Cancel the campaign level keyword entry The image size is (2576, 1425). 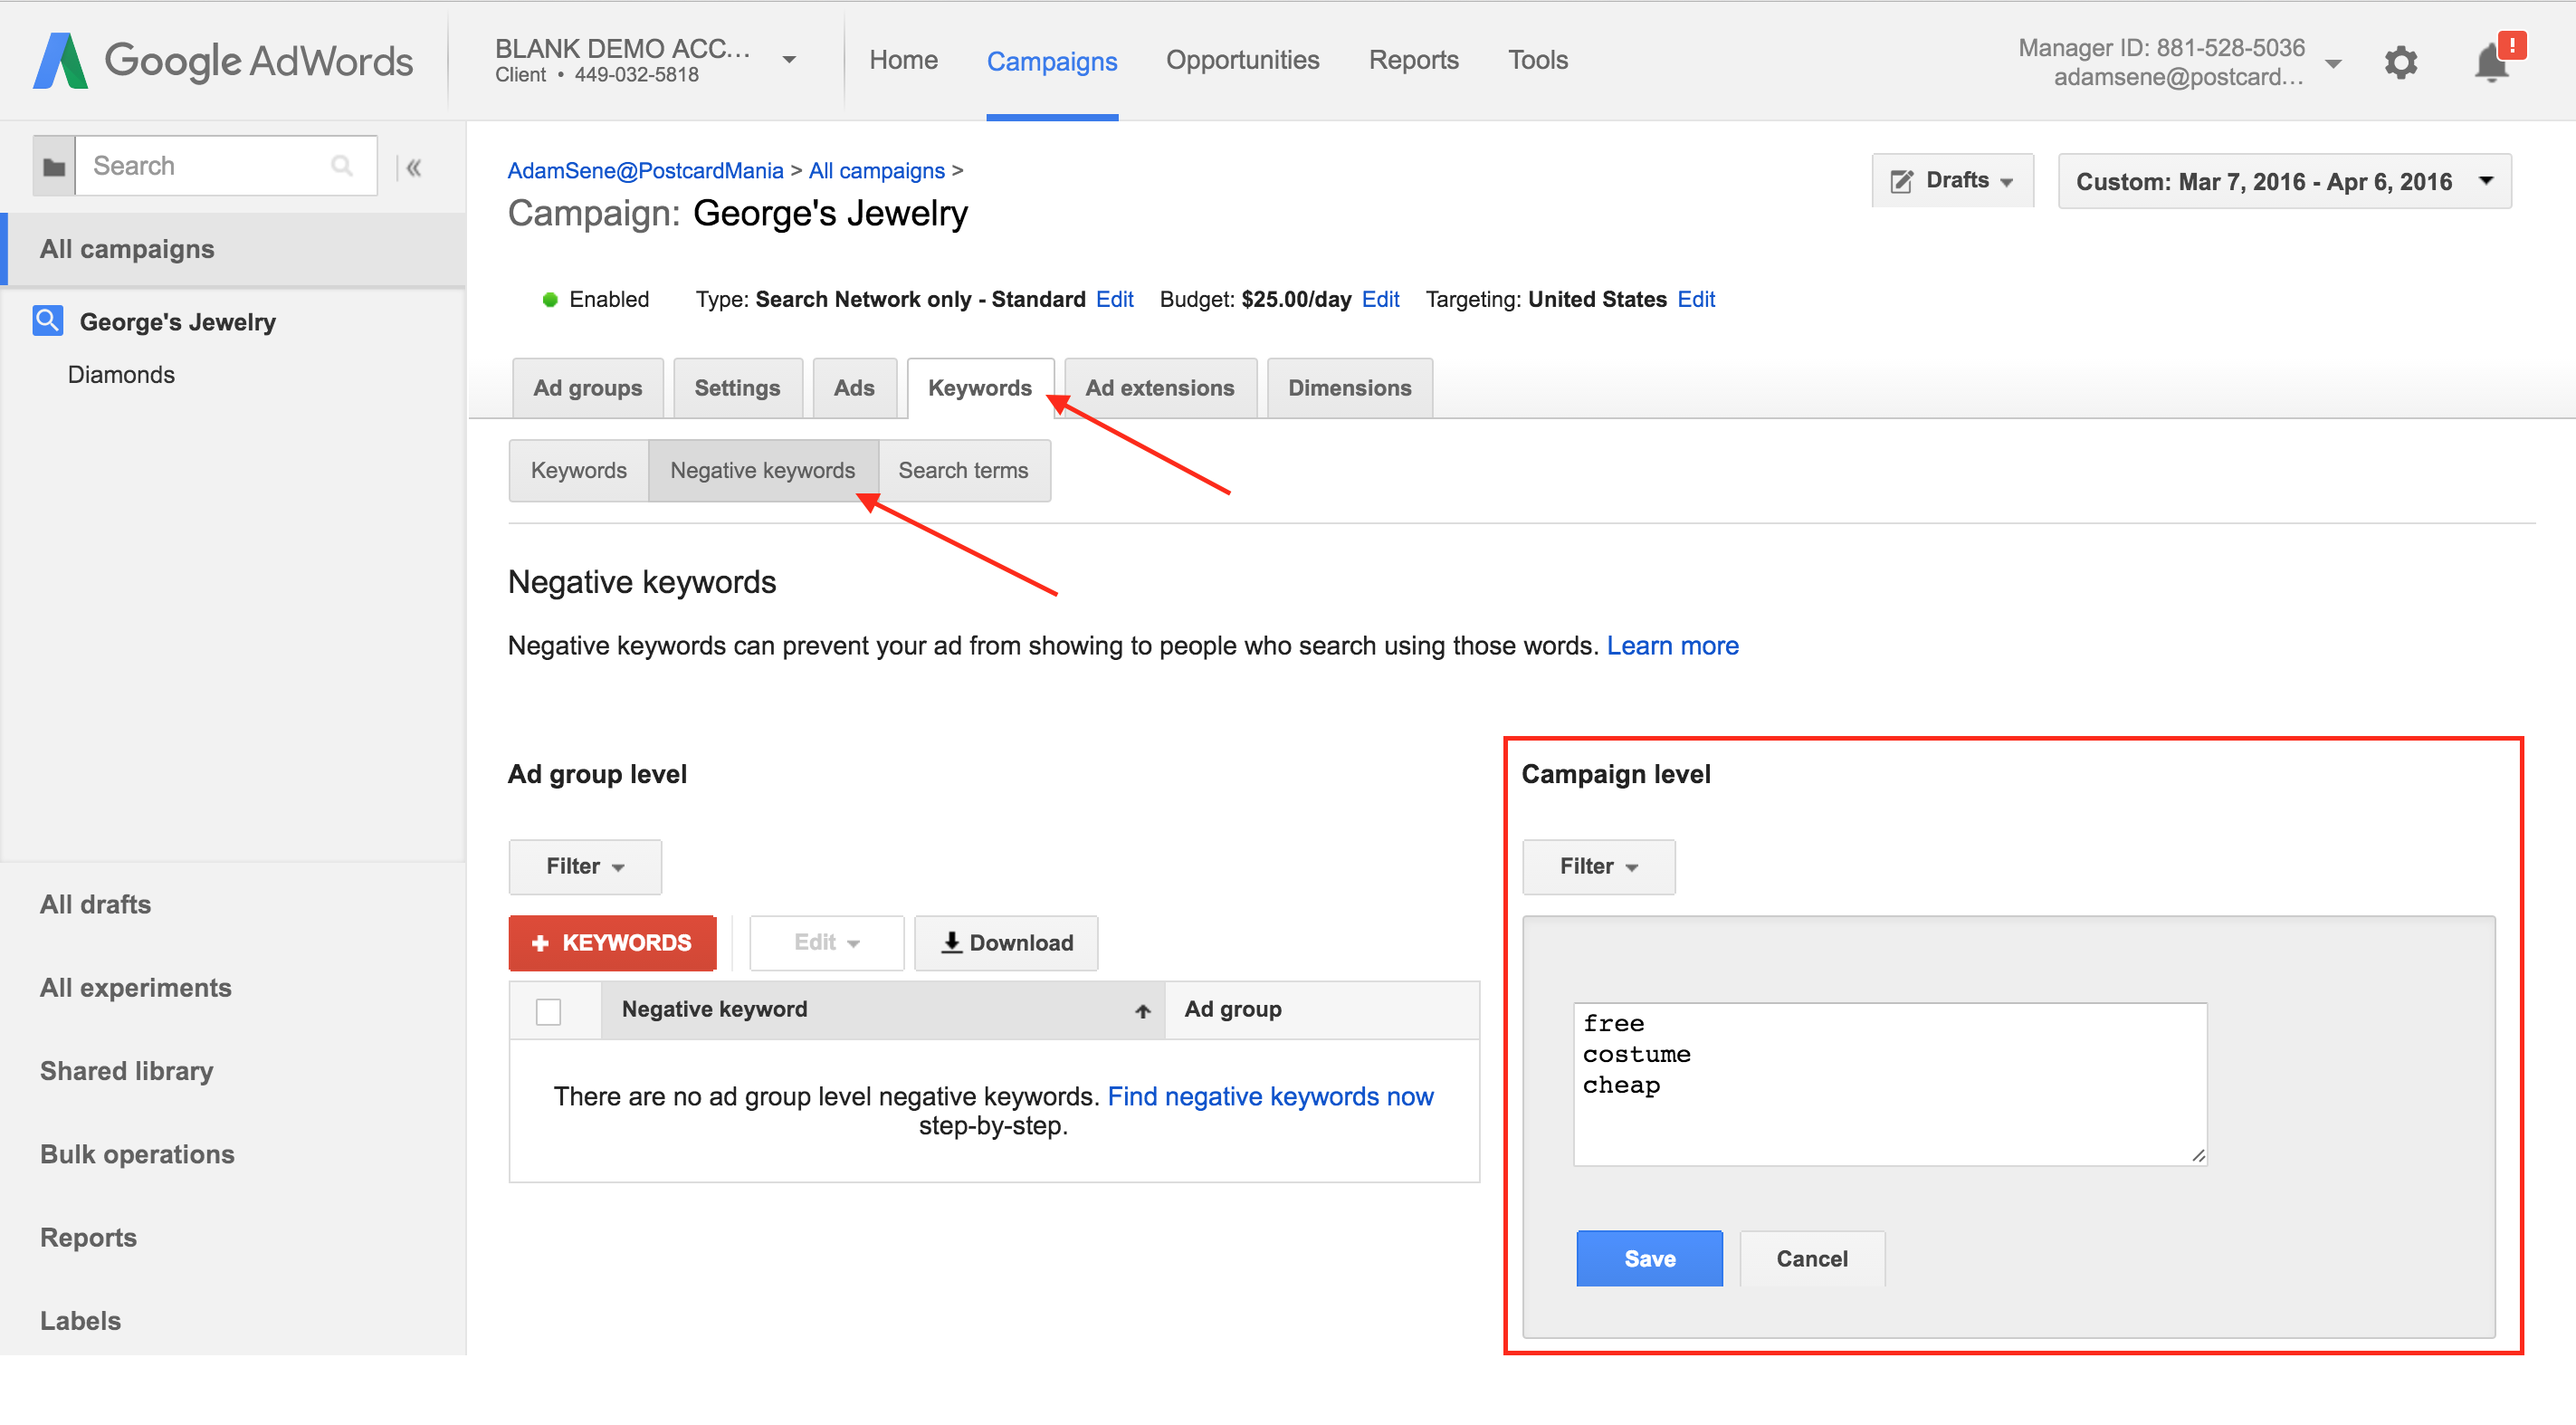1812,1258
